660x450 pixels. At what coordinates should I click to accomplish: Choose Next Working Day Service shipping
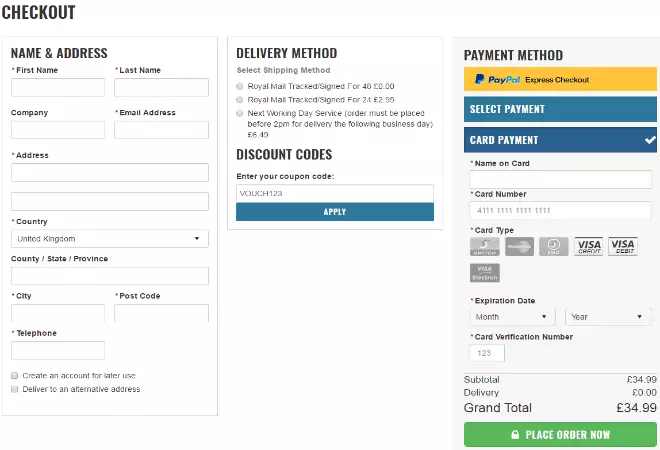click(x=240, y=114)
